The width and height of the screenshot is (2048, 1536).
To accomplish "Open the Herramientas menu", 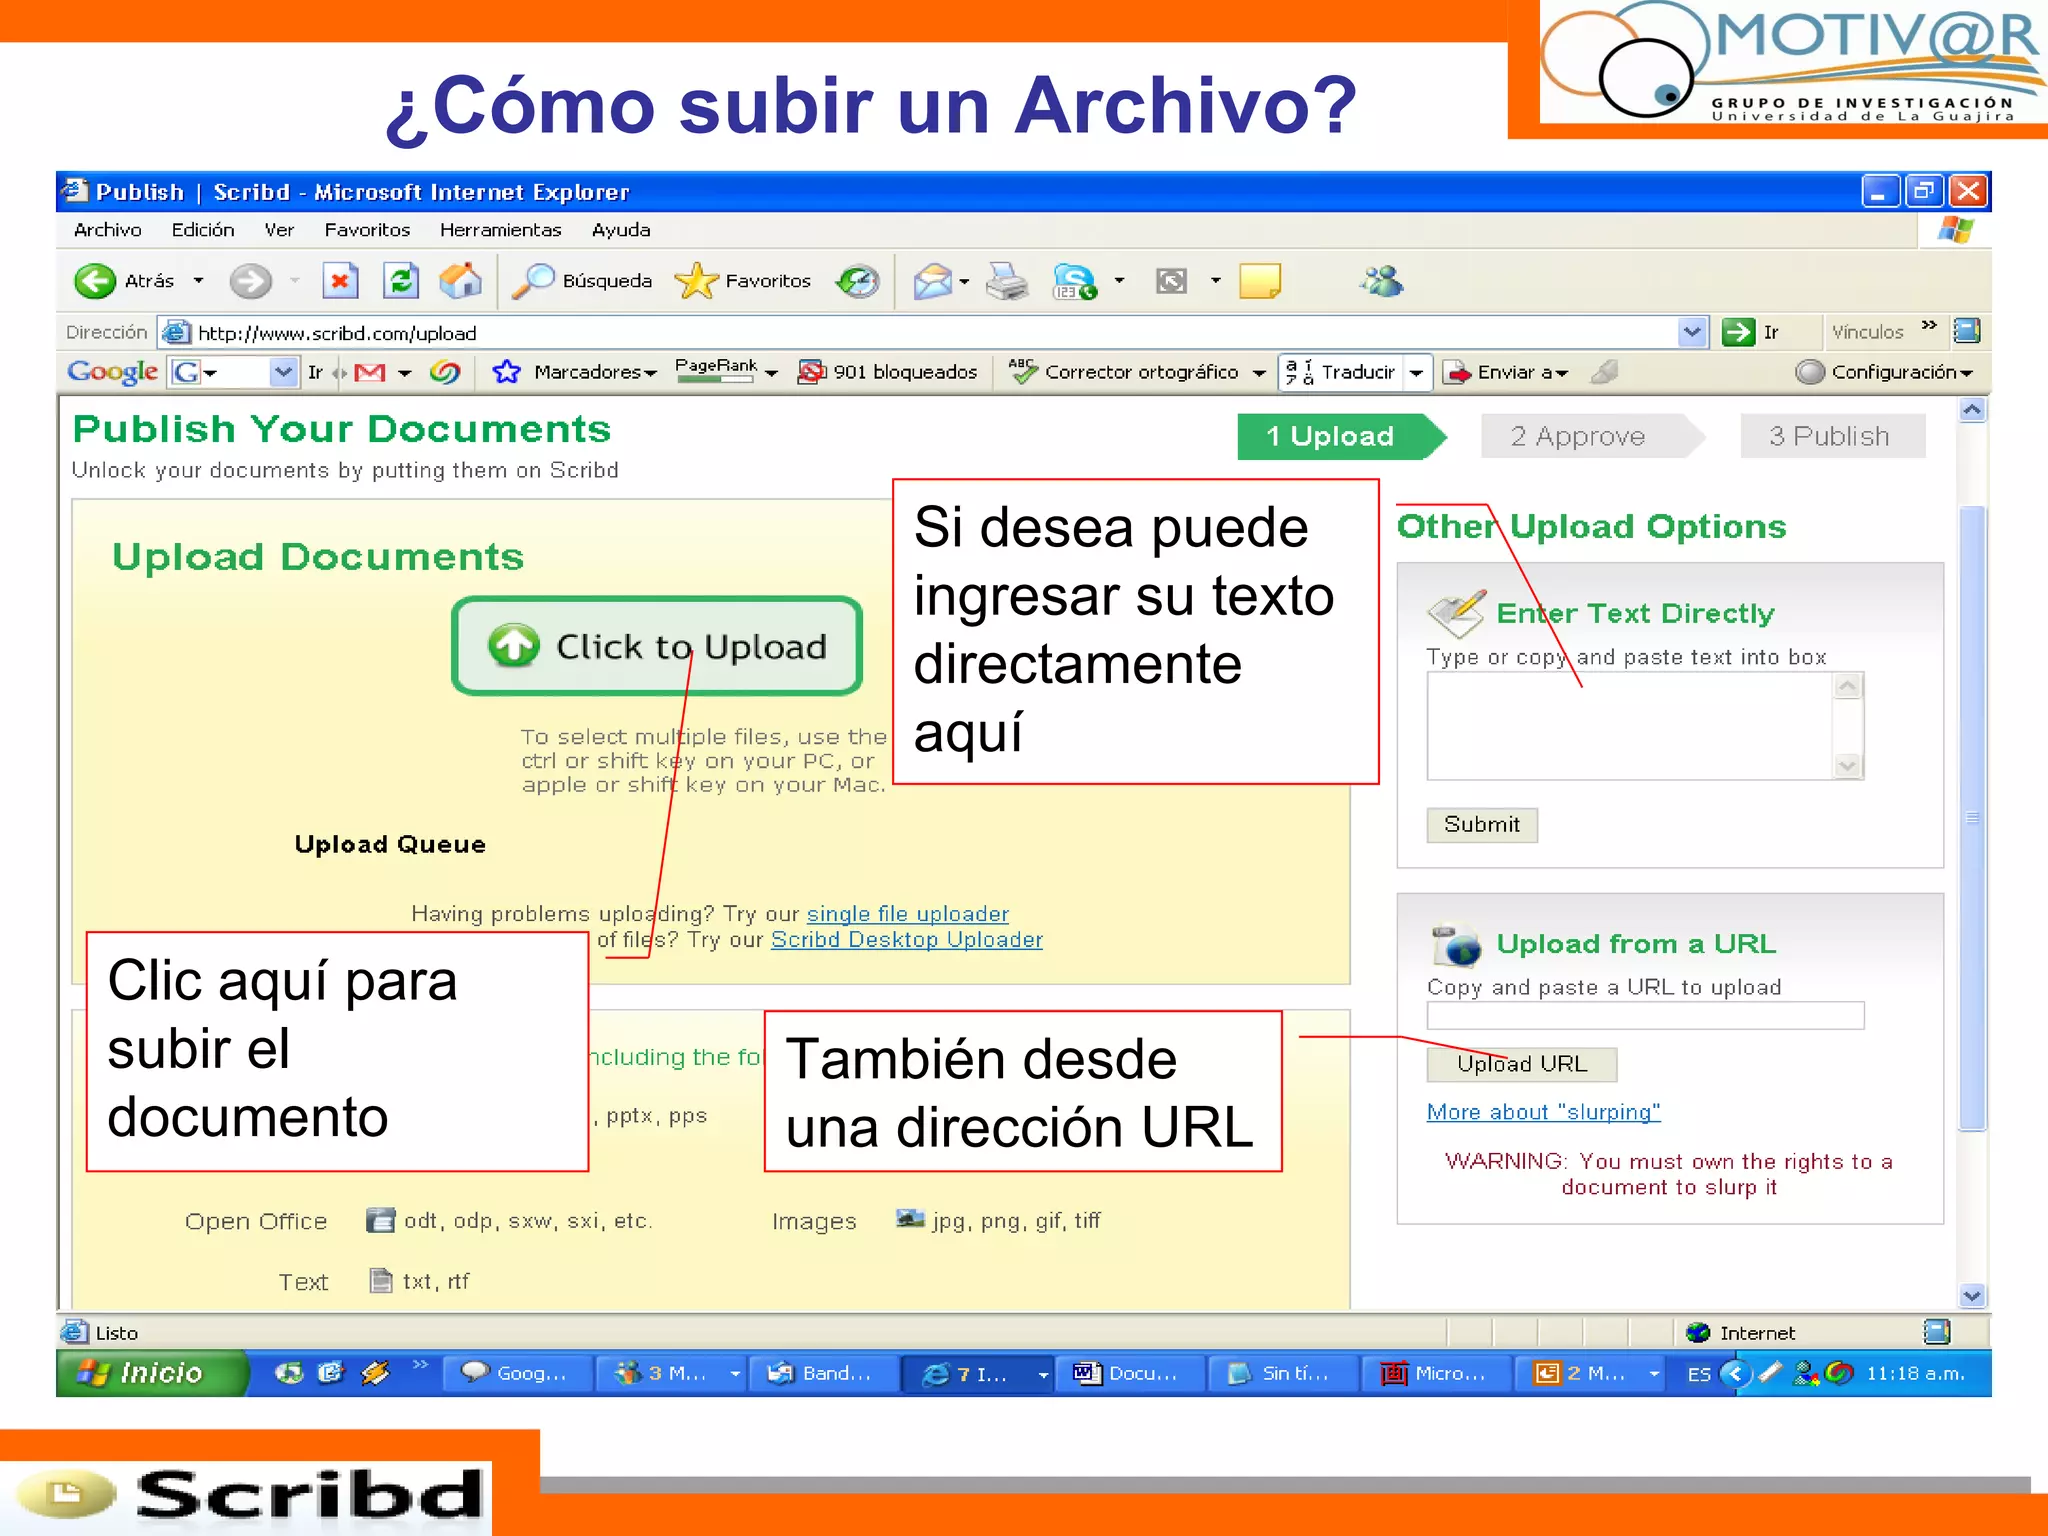I will [x=501, y=230].
